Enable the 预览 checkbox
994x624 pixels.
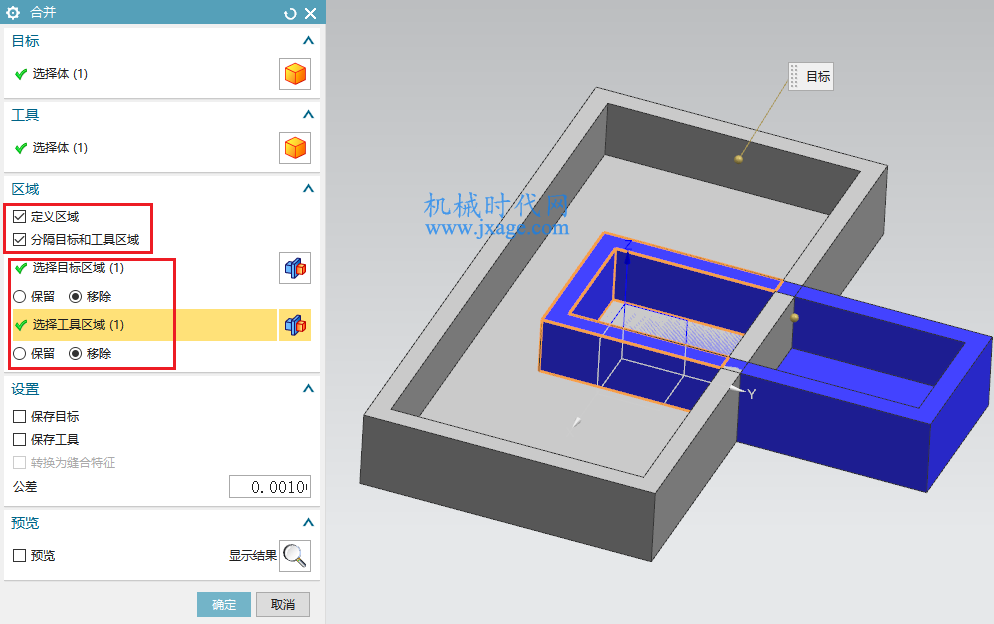pos(20,556)
